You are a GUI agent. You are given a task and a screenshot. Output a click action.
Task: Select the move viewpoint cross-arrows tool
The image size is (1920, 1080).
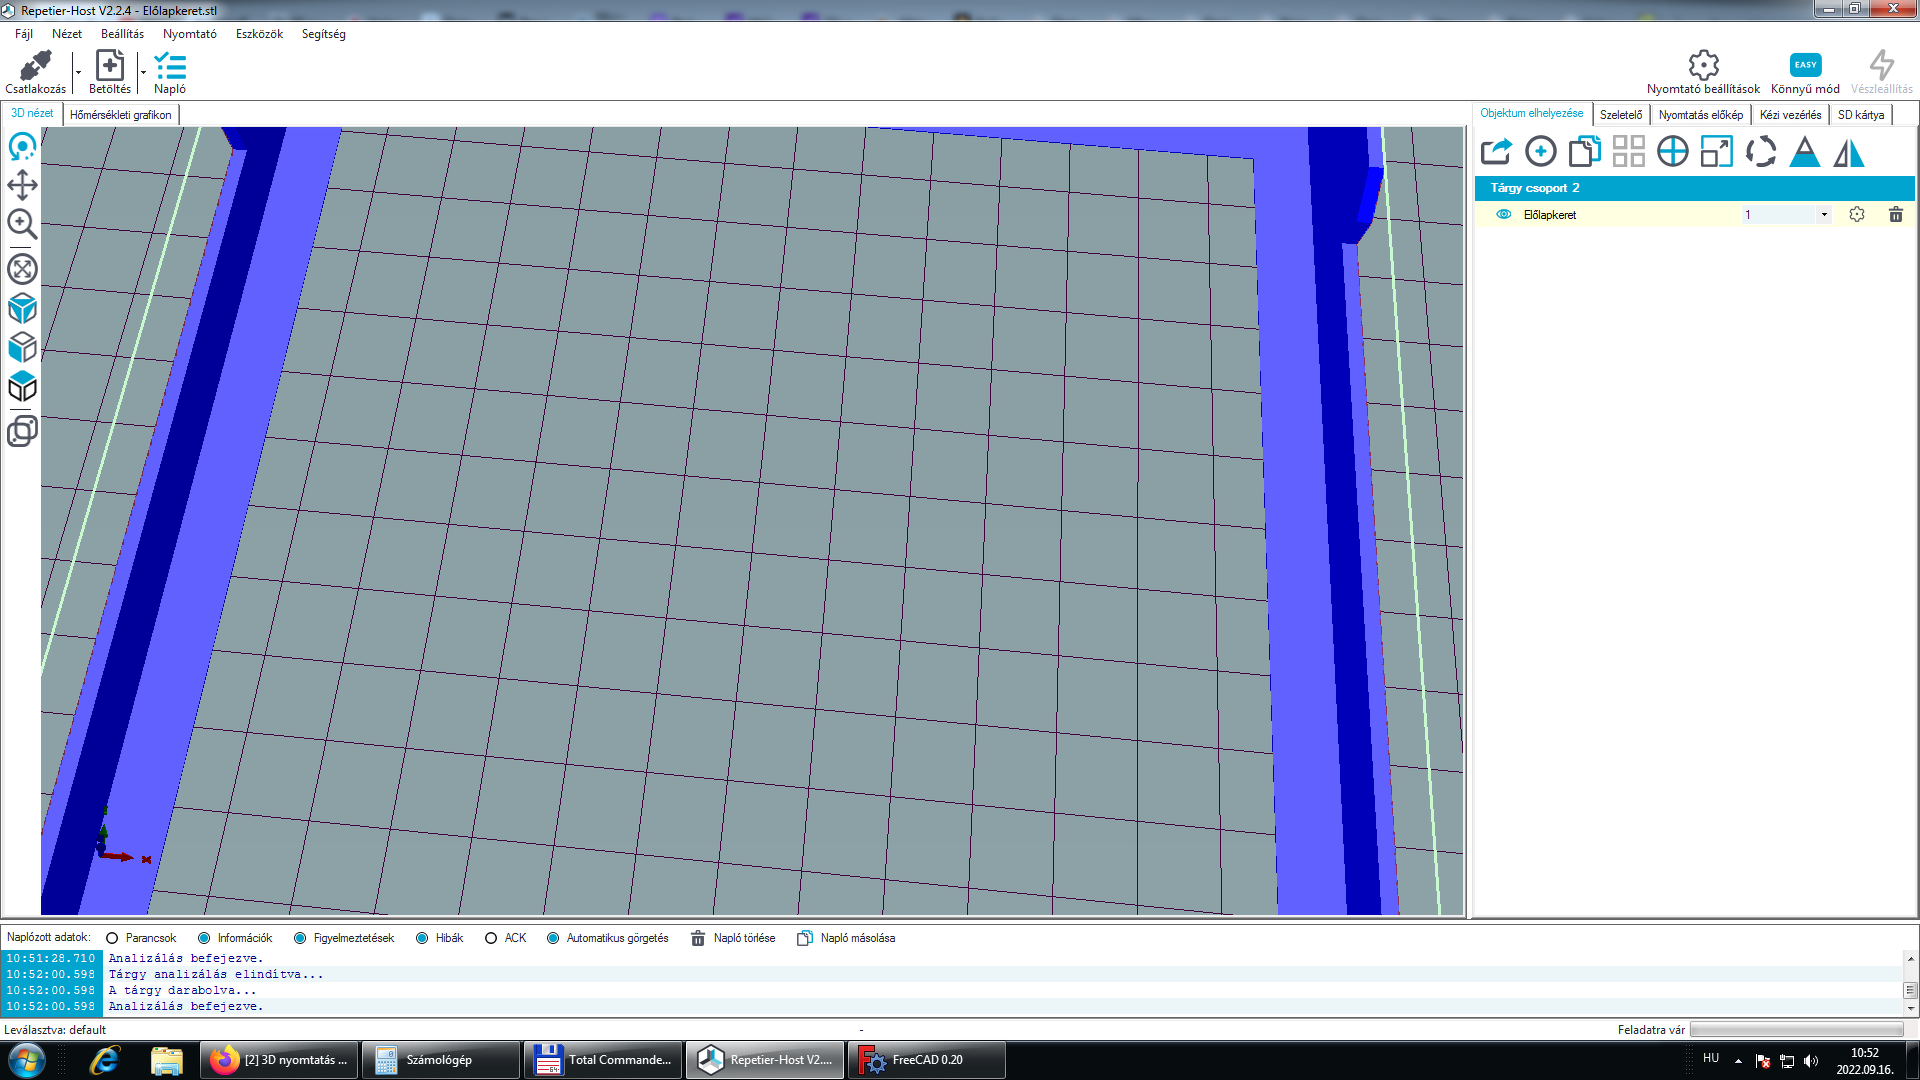click(x=22, y=185)
